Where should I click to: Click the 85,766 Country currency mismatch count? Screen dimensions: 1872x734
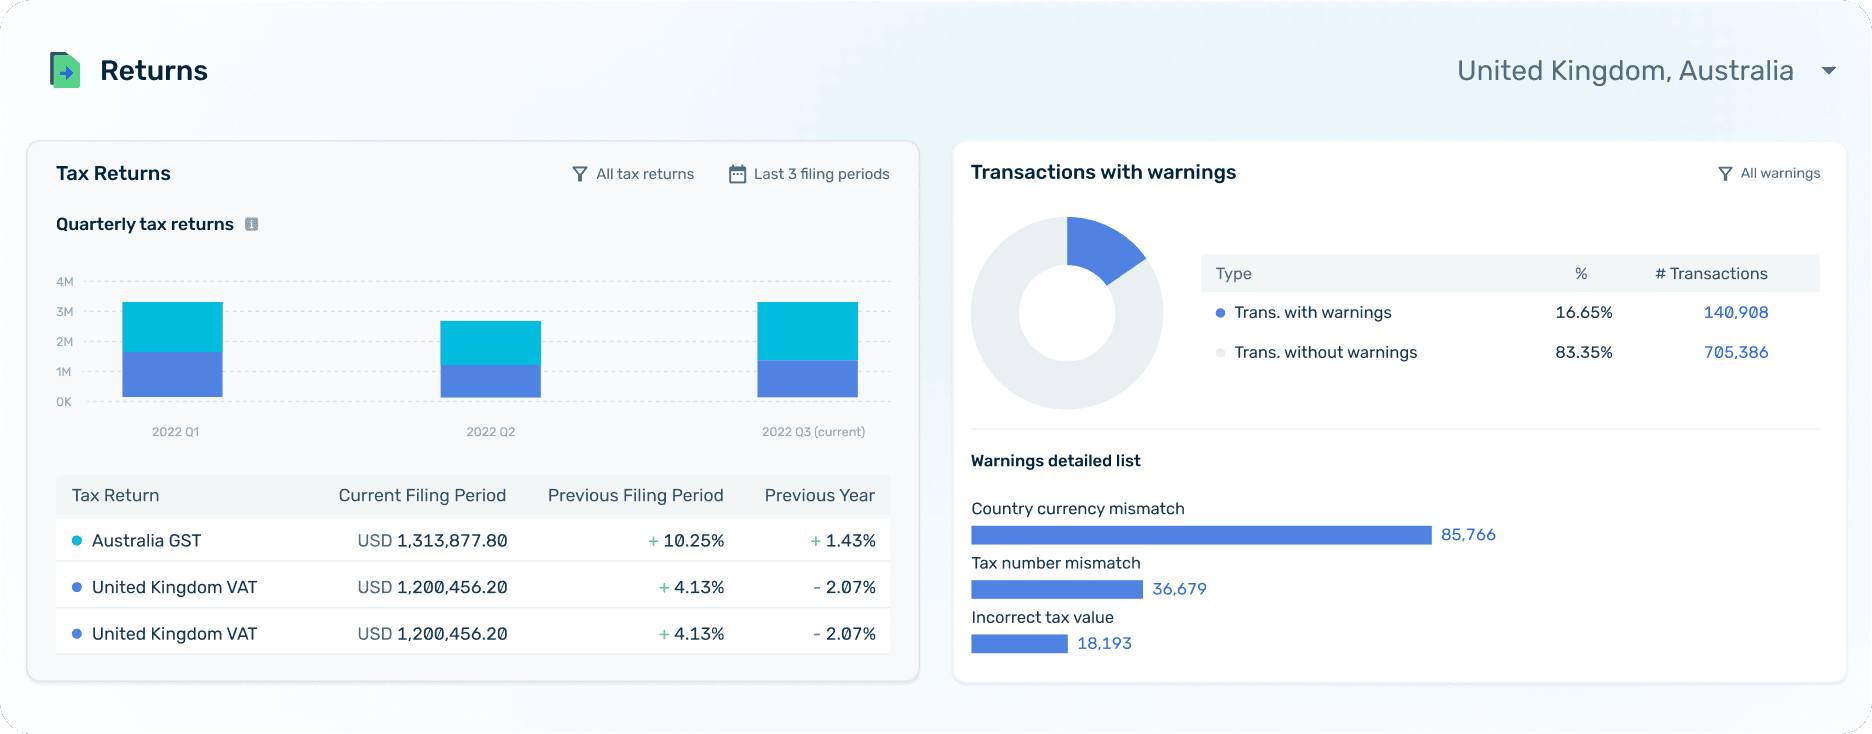(1468, 535)
